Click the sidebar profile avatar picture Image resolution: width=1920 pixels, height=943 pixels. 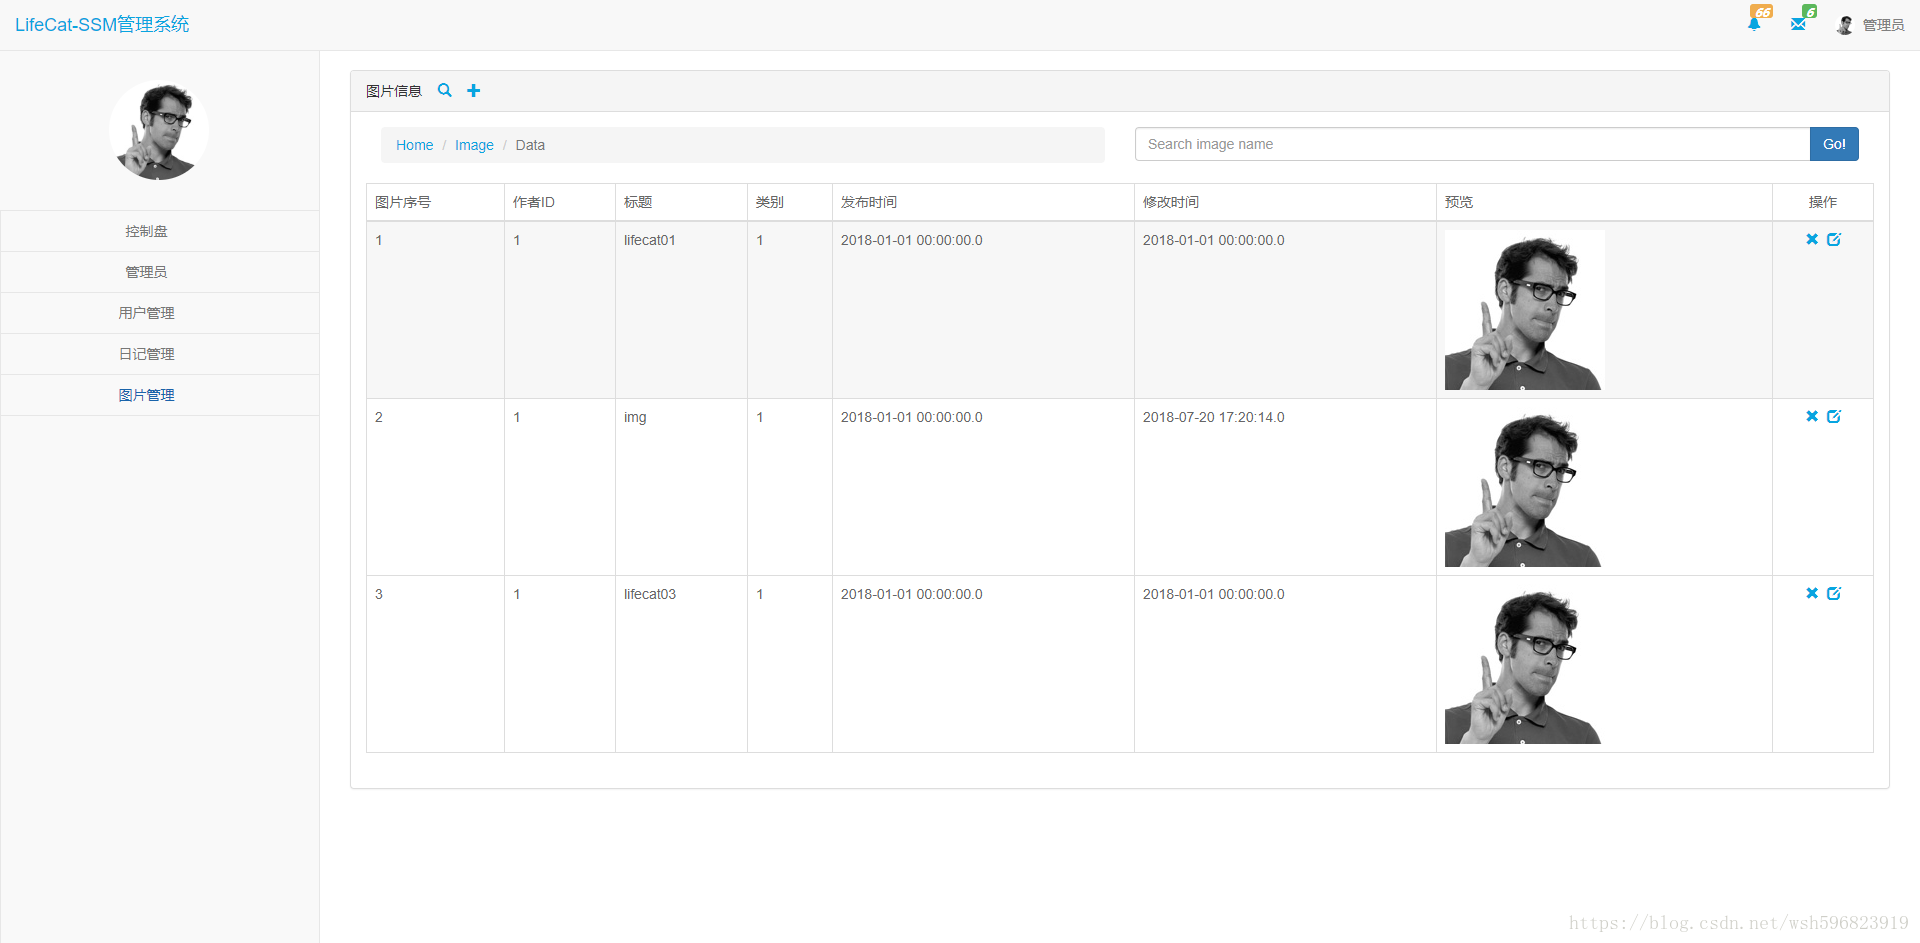point(159,130)
